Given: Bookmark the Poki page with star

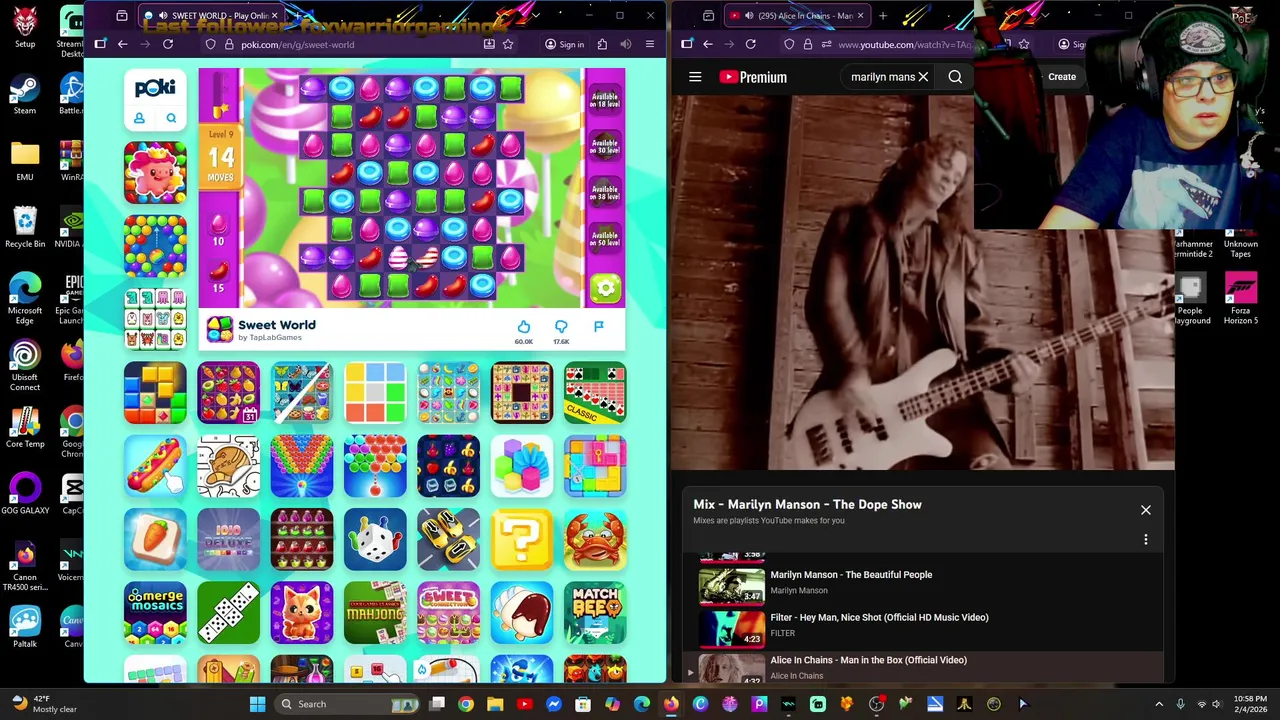Looking at the screenshot, I should pos(508,44).
